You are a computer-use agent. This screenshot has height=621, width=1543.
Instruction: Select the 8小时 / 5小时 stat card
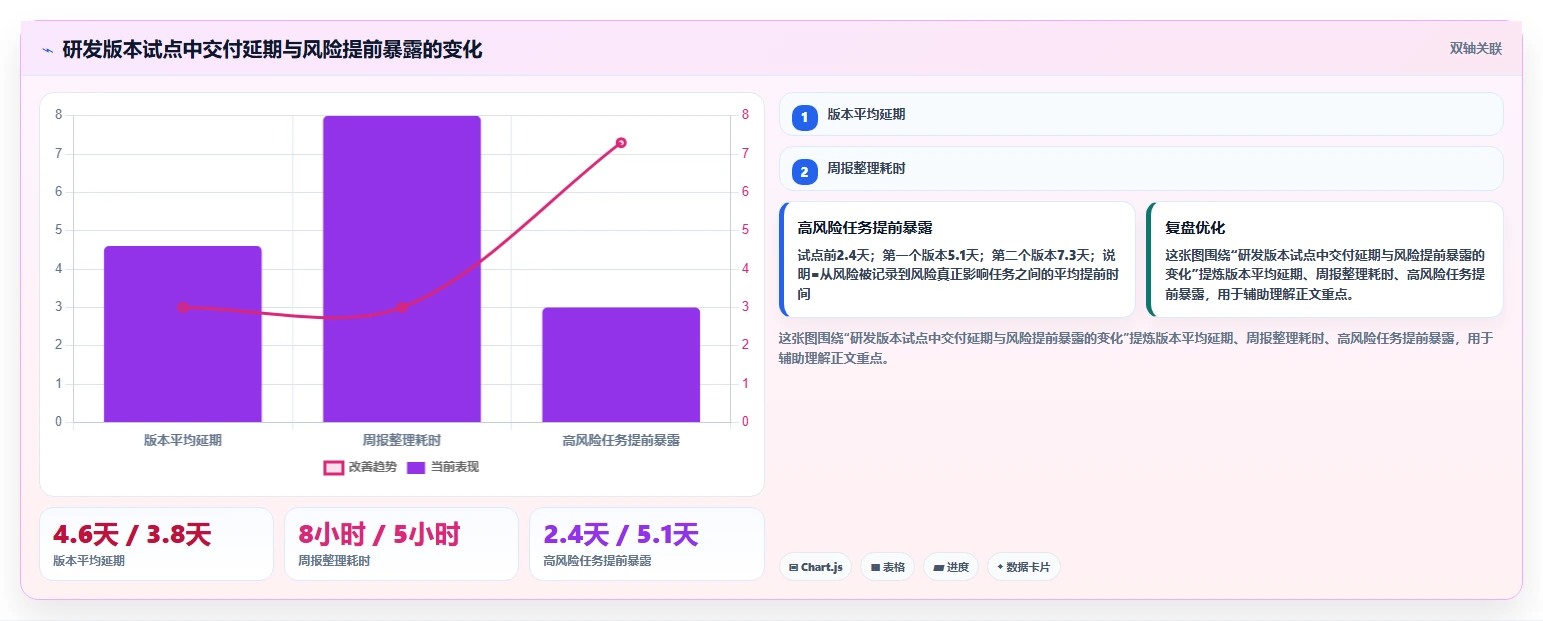pyautogui.click(x=402, y=544)
